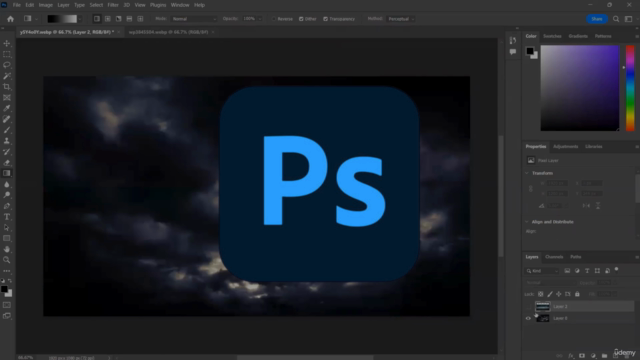Select the Frame tool
The image size is (640, 360).
coord(7,98)
